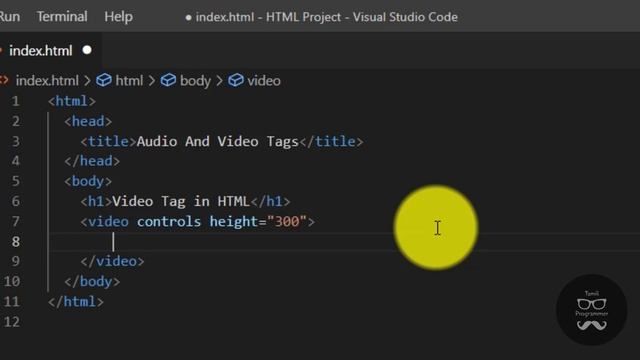Click the 'controls' attribute on line 7
This screenshot has width=640, height=360.
(169, 221)
